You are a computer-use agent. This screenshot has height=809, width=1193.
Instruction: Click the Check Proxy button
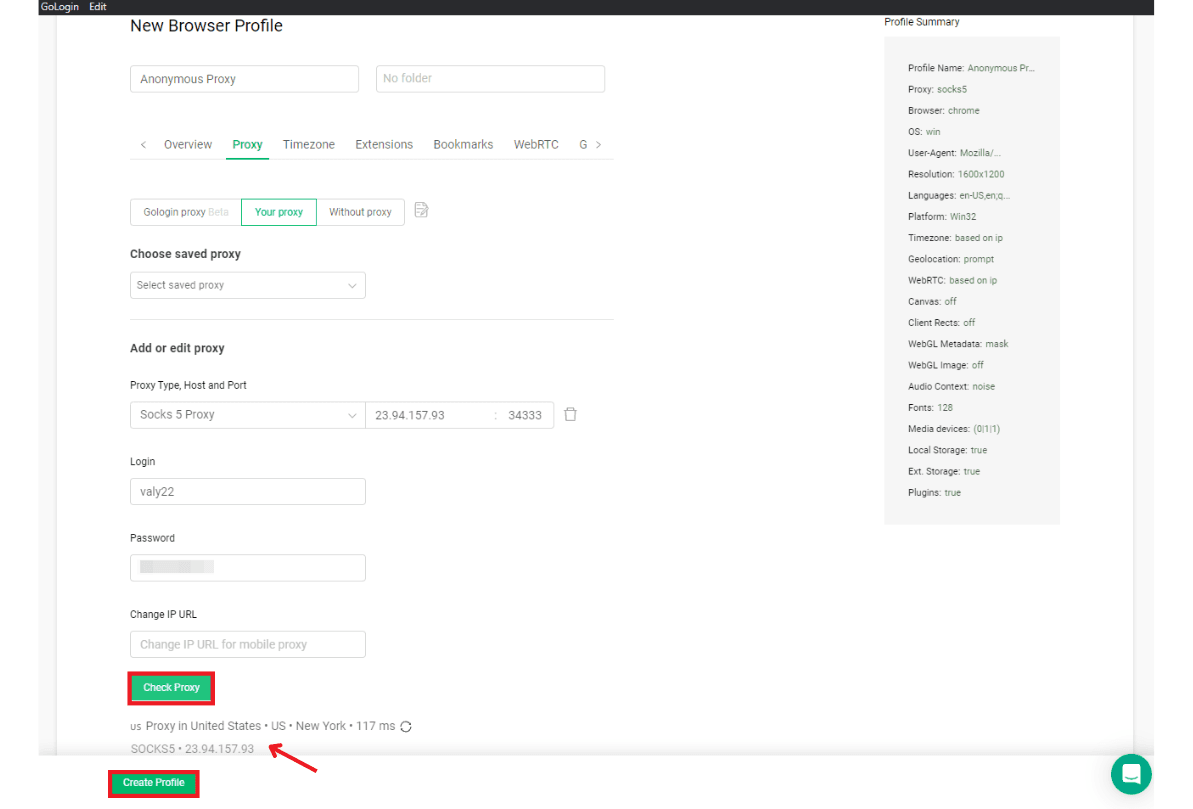(x=171, y=687)
